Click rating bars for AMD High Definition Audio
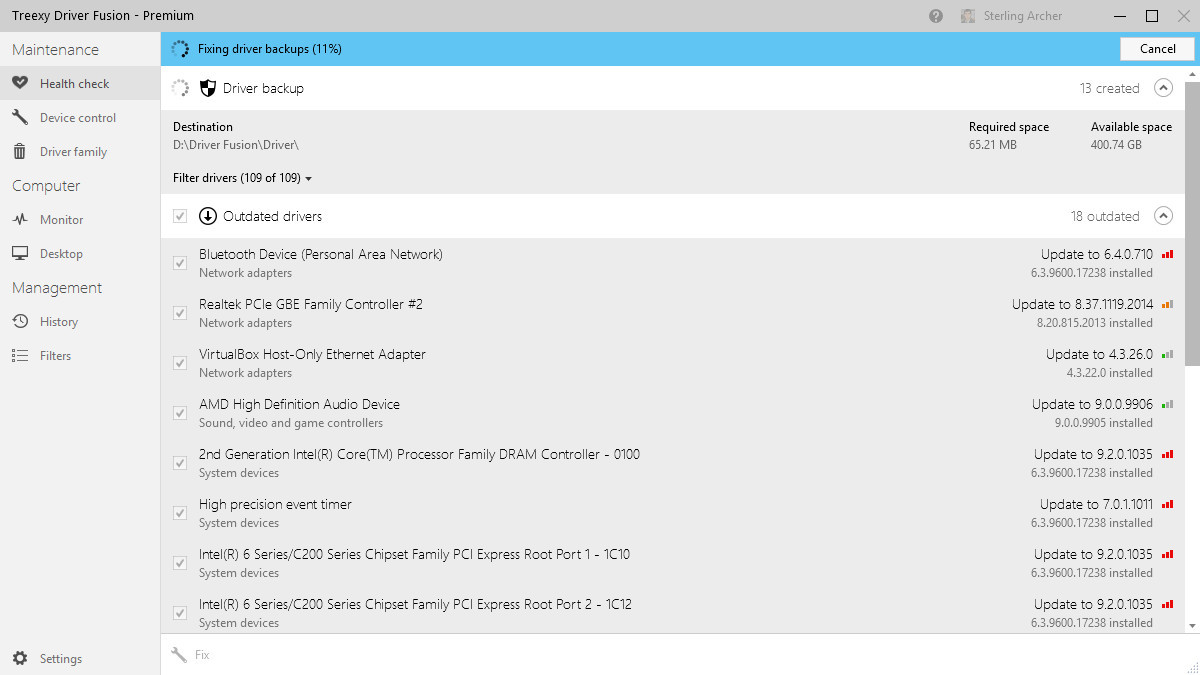The width and height of the screenshot is (1200, 675). point(1168,404)
